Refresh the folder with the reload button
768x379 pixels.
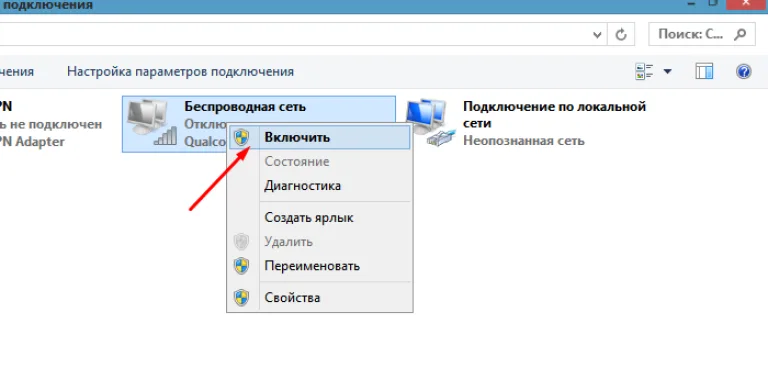coord(621,35)
